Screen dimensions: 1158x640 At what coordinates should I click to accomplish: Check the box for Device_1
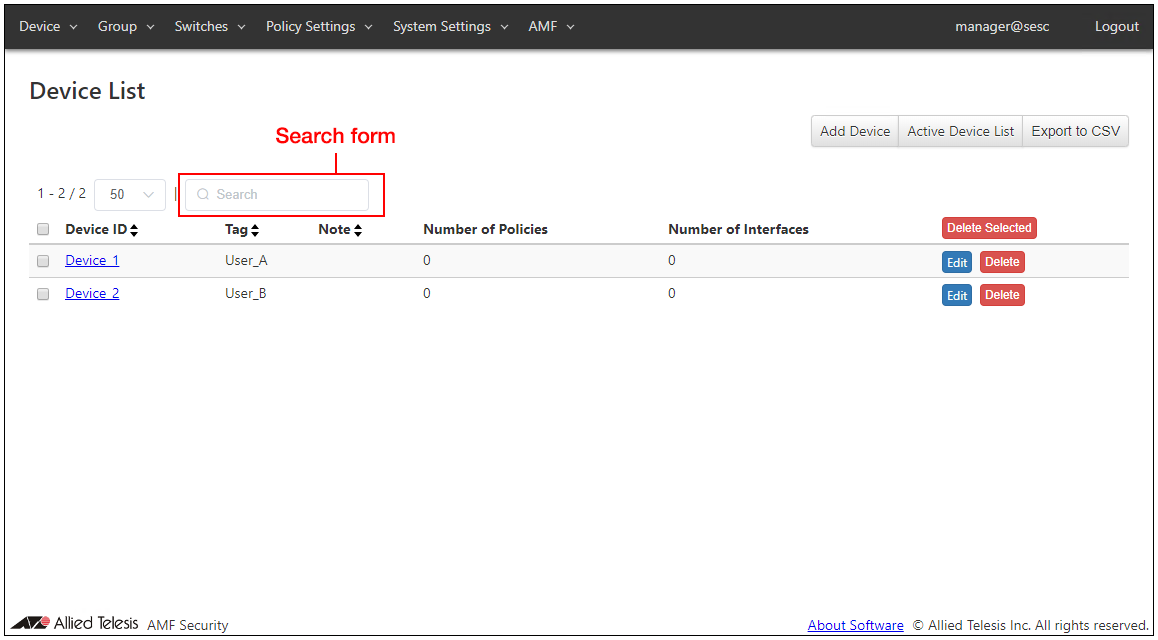point(43,261)
